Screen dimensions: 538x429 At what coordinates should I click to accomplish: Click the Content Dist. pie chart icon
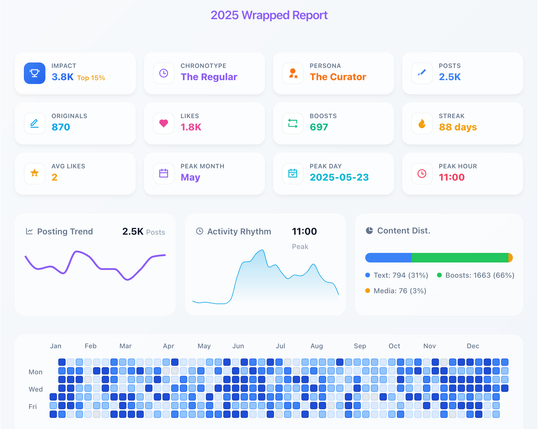click(x=369, y=231)
